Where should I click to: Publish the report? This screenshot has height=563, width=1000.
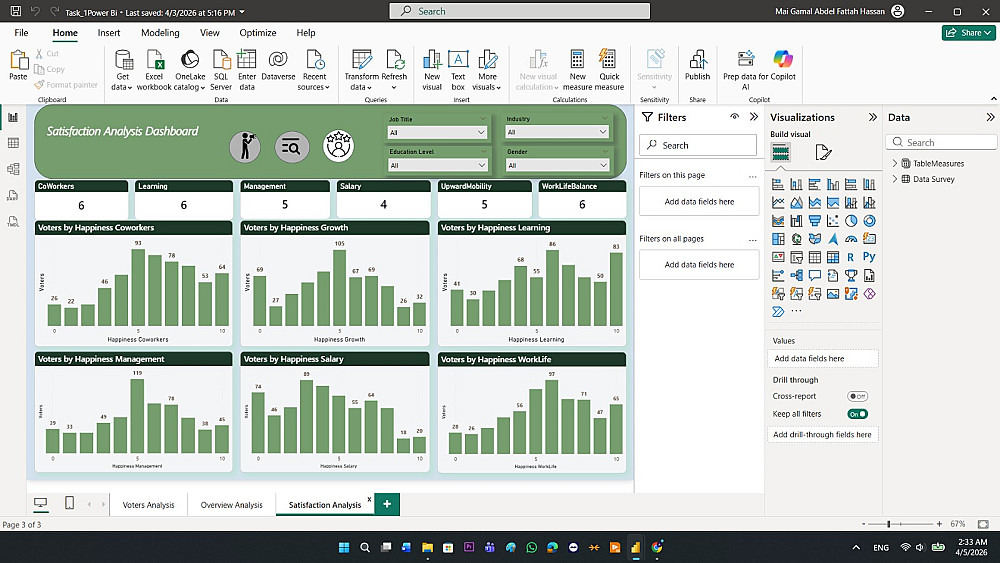(x=697, y=66)
